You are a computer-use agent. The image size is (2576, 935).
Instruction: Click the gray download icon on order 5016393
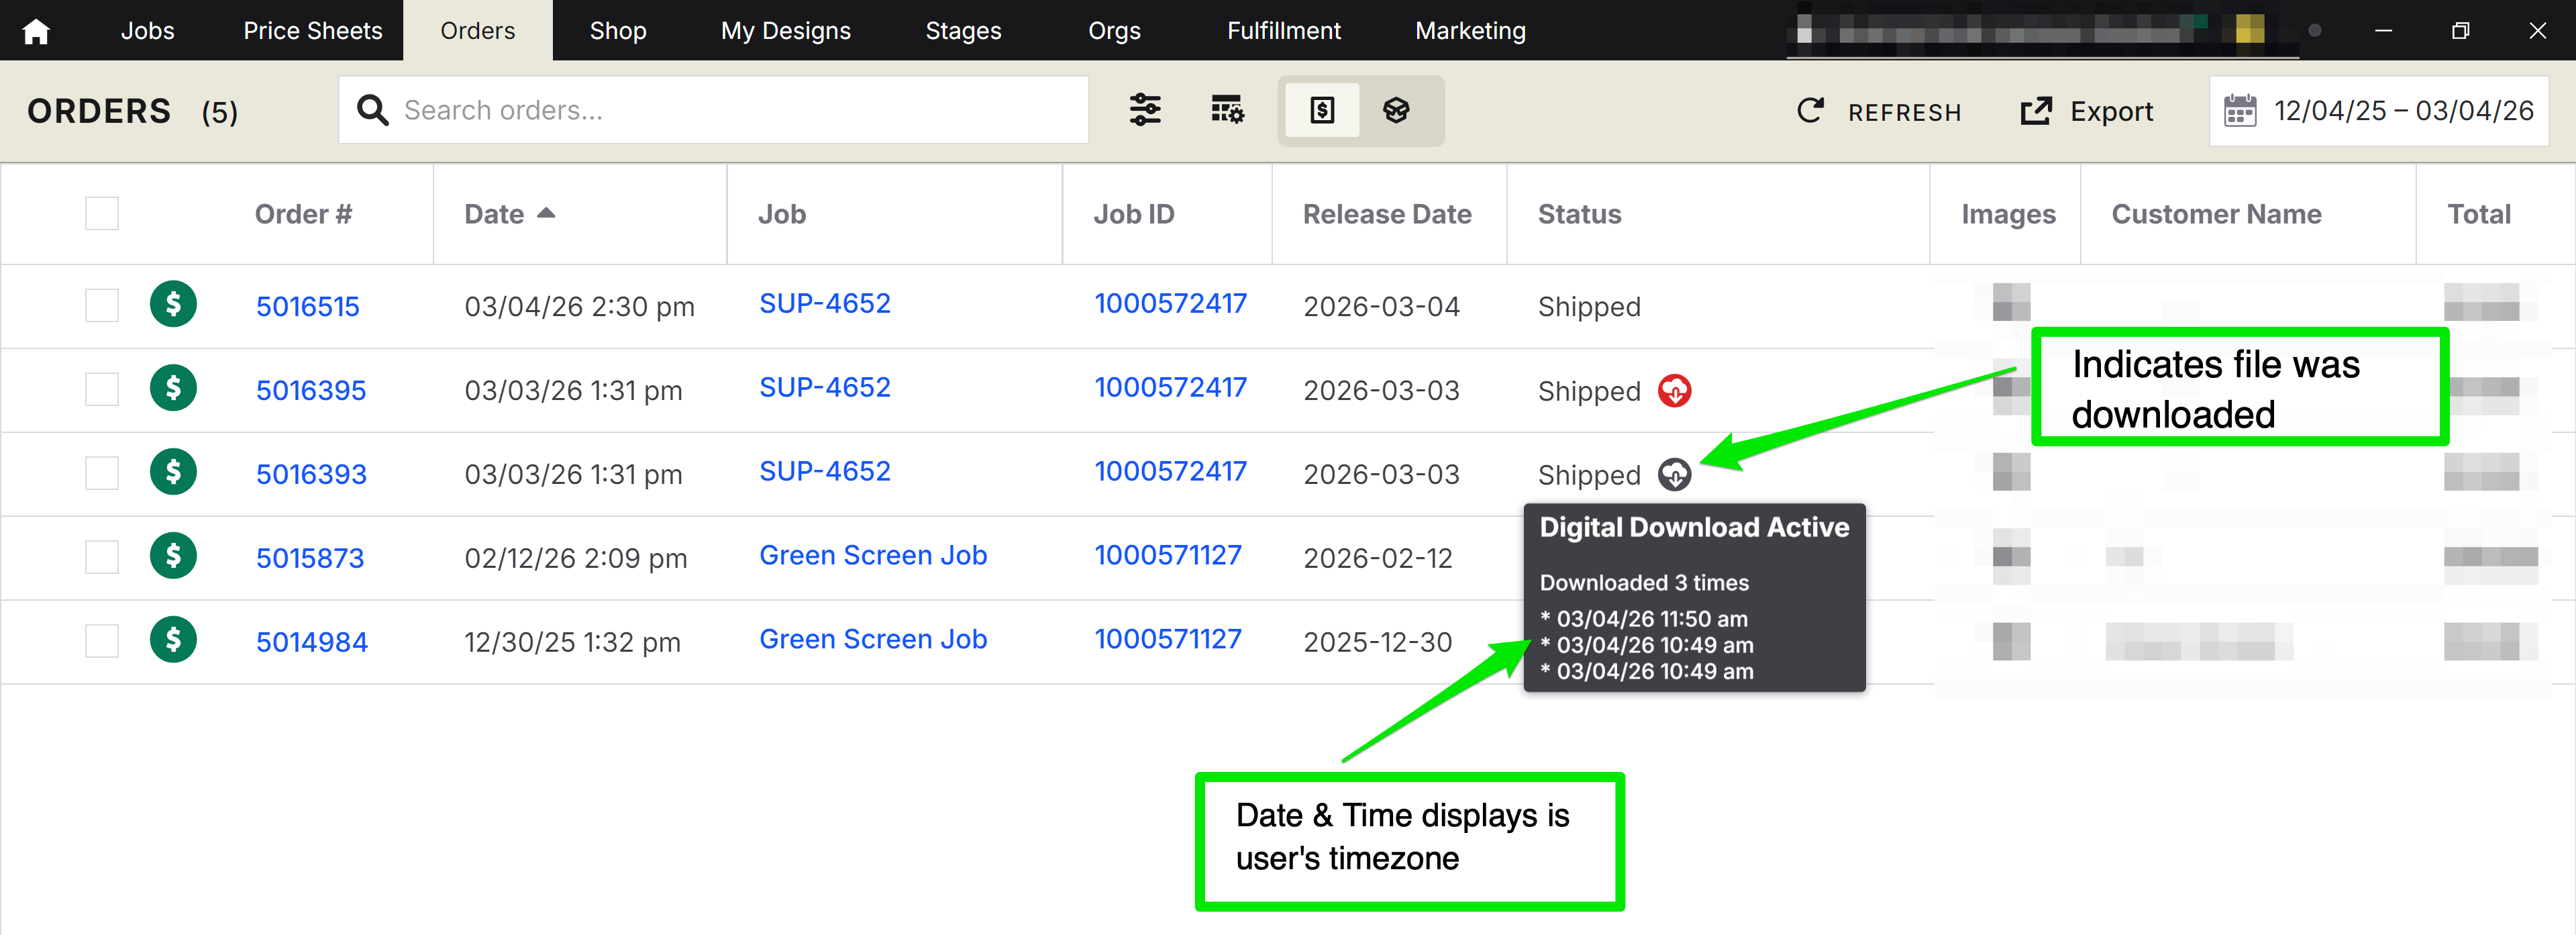pyautogui.click(x=1674, y=475)
